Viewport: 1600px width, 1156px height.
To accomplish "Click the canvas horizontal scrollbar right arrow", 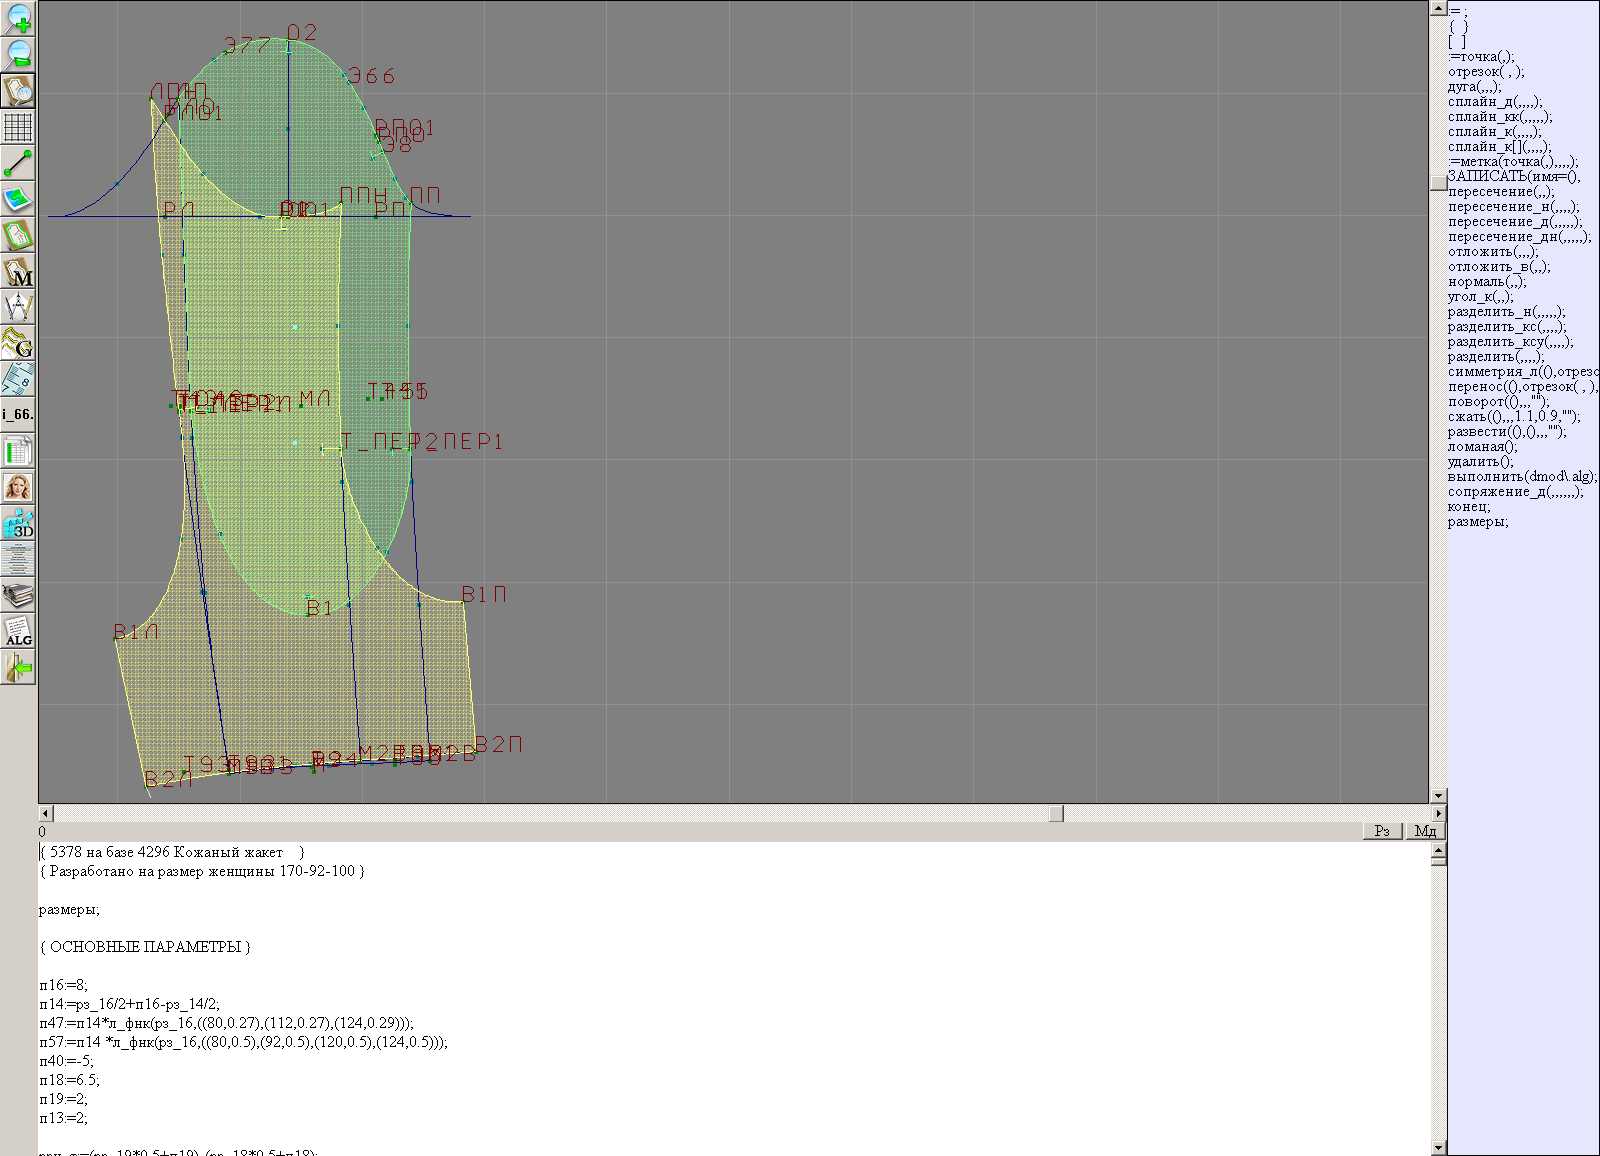I will [1438, 813].
